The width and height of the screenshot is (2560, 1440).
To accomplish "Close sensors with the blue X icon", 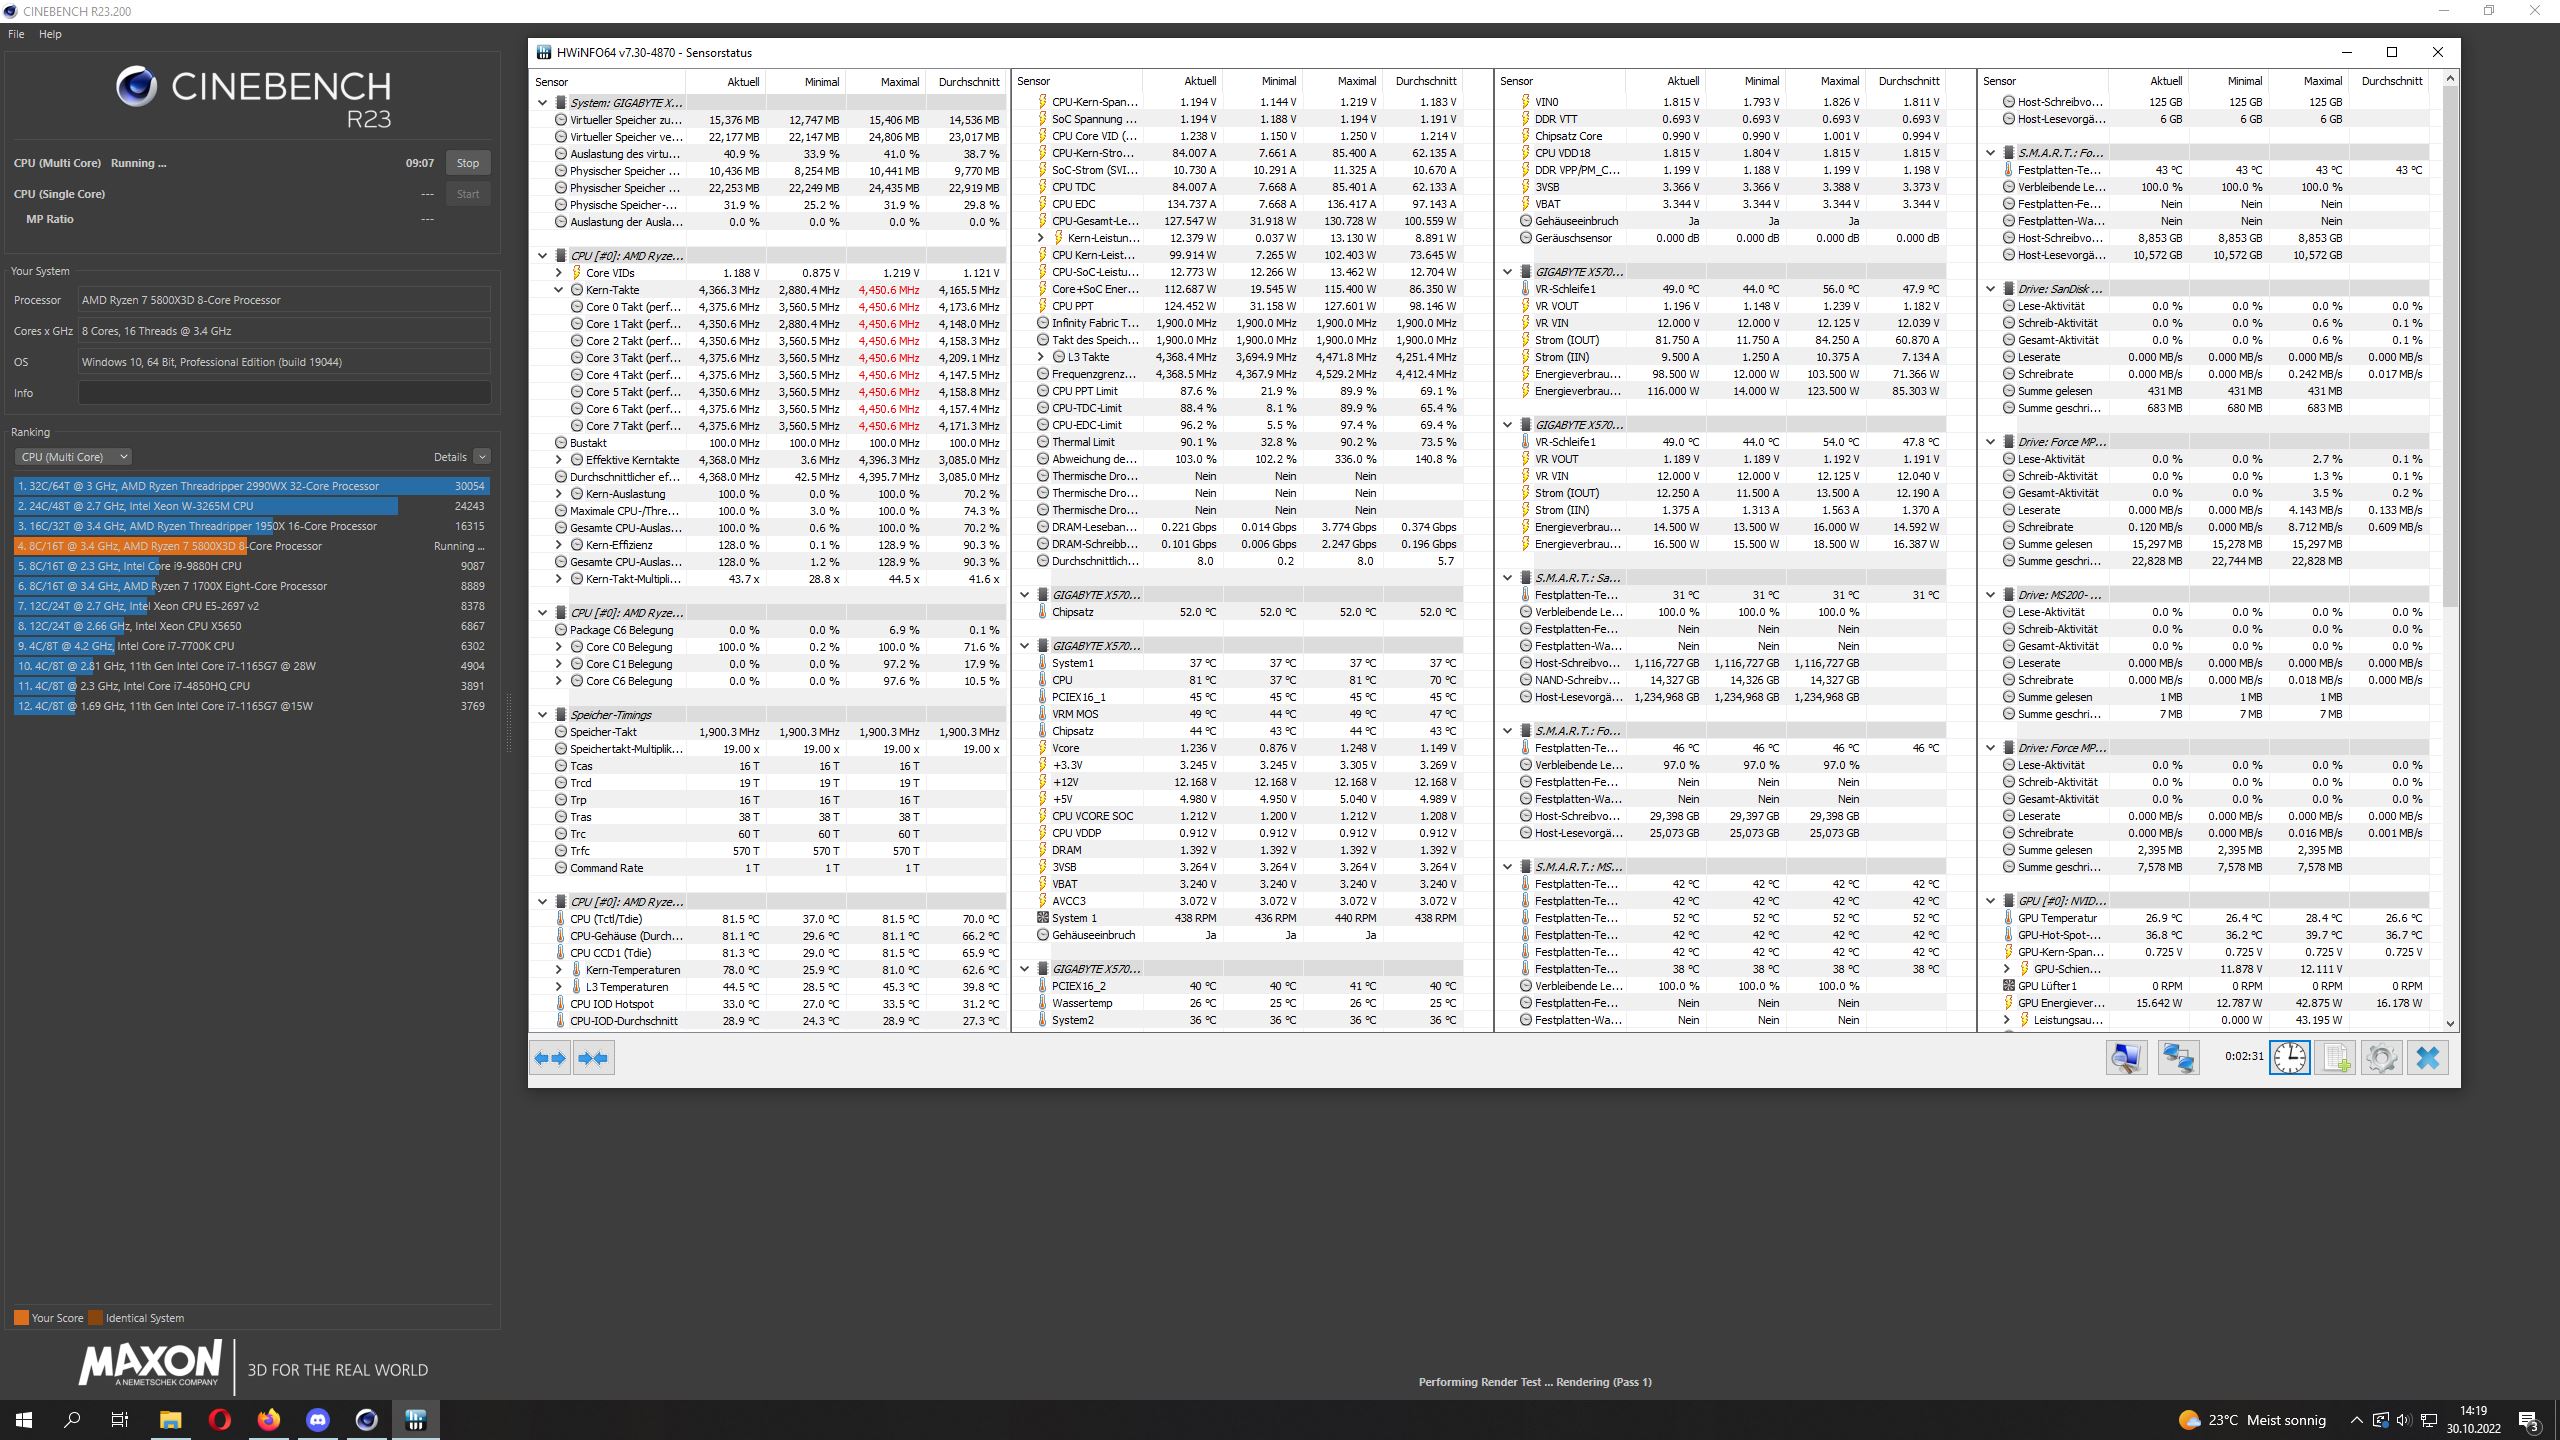I will pos(2428,1058).
